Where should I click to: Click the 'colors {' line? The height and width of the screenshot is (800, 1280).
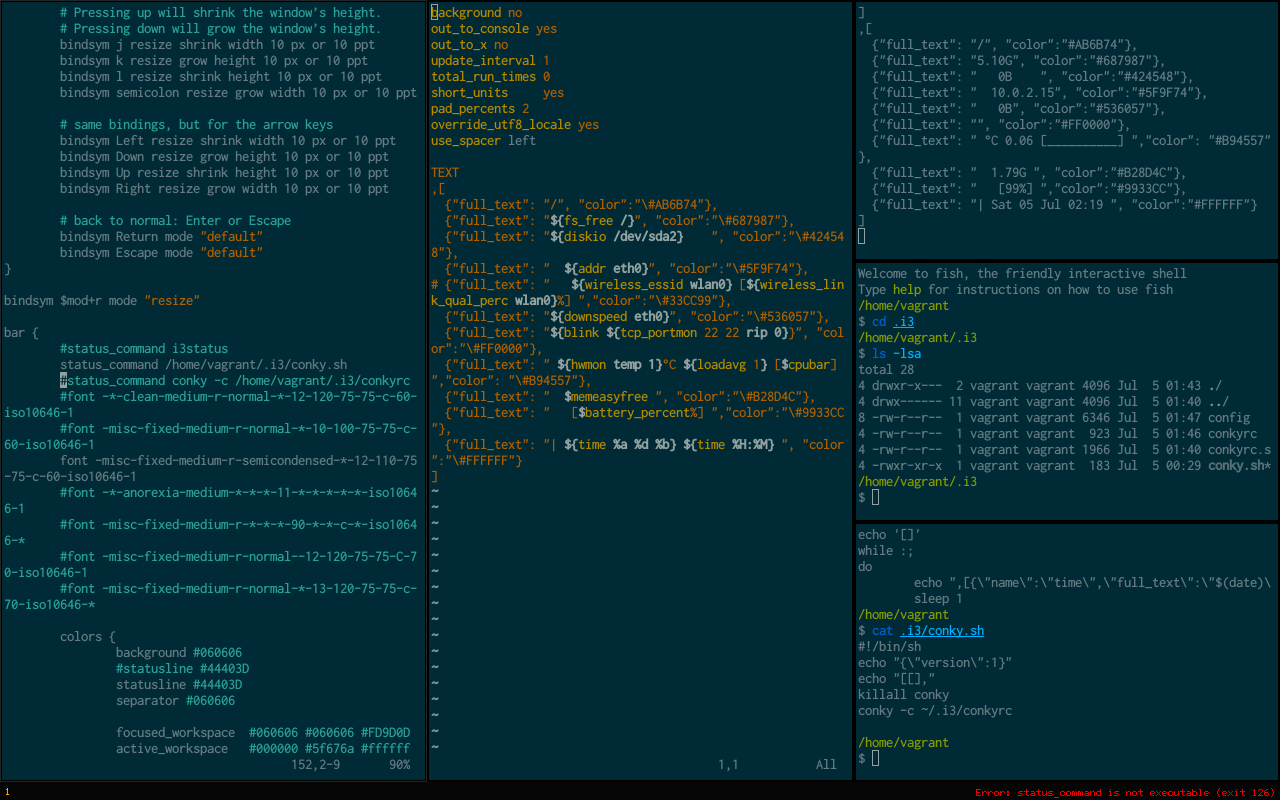tap(88, 637)
